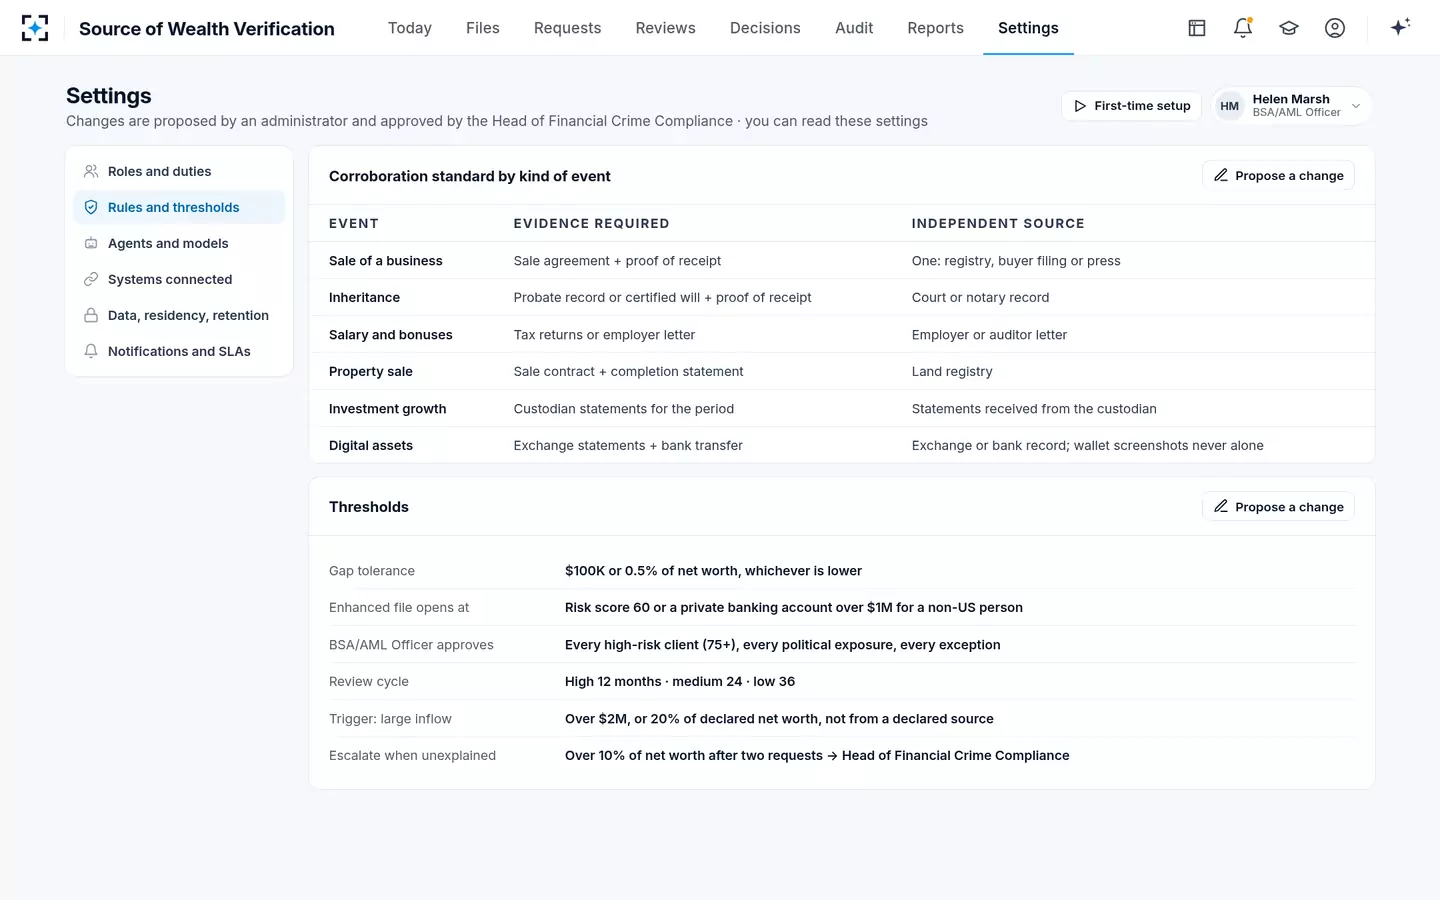Select the Settings tab

tap(1028, 28)
